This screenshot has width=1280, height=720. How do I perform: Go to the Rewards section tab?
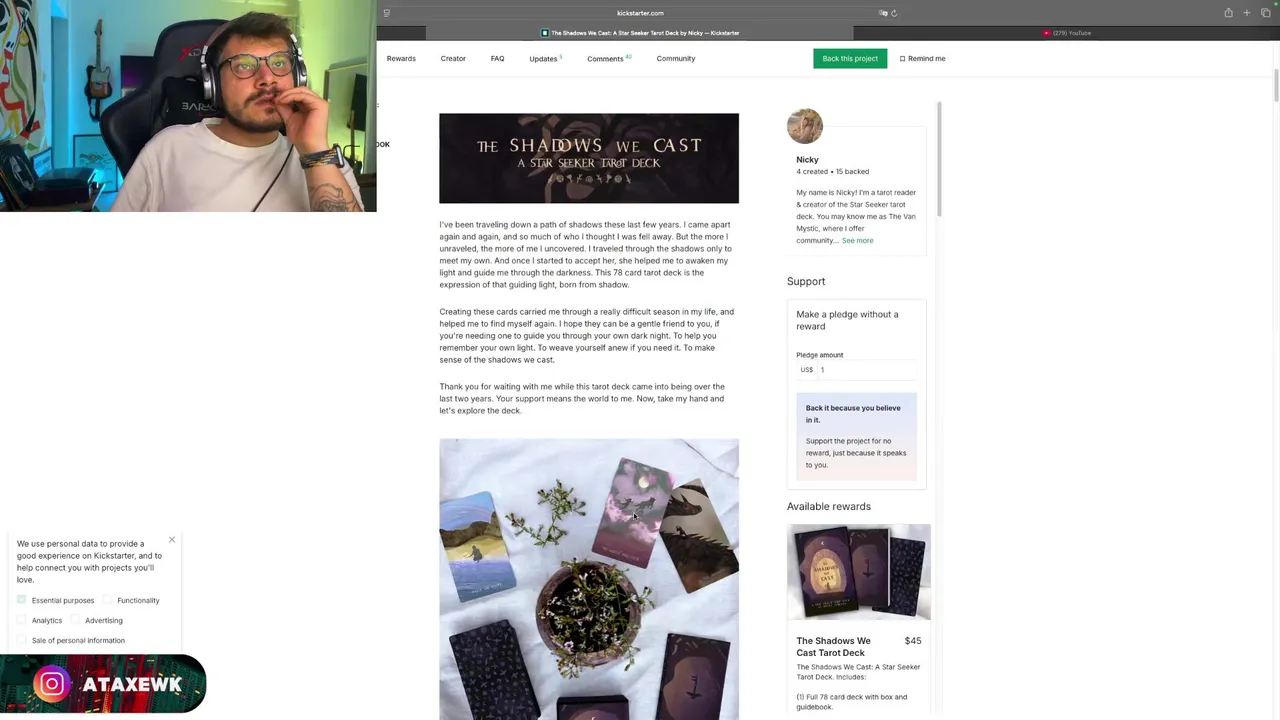(401, 59)
